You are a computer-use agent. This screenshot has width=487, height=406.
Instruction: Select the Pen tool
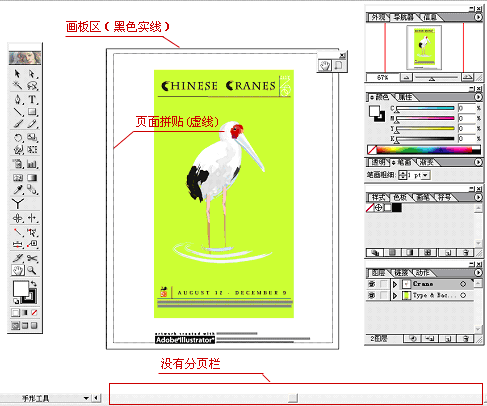coord(18,99)
